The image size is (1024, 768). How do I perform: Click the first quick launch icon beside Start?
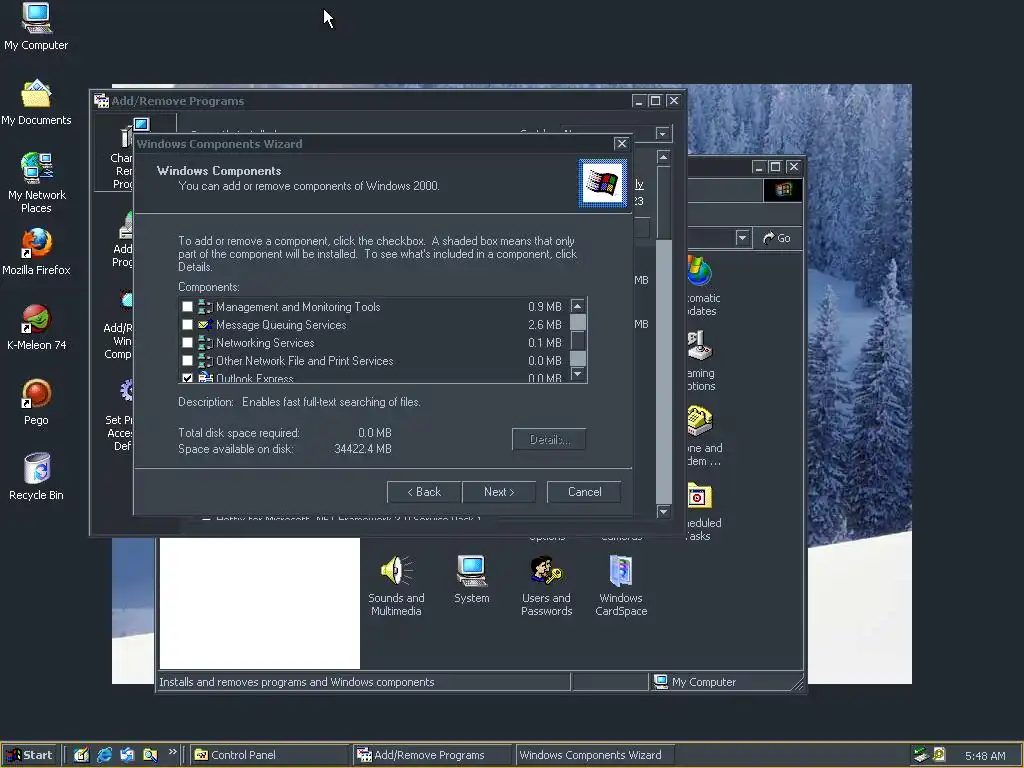tap(81, 755)
